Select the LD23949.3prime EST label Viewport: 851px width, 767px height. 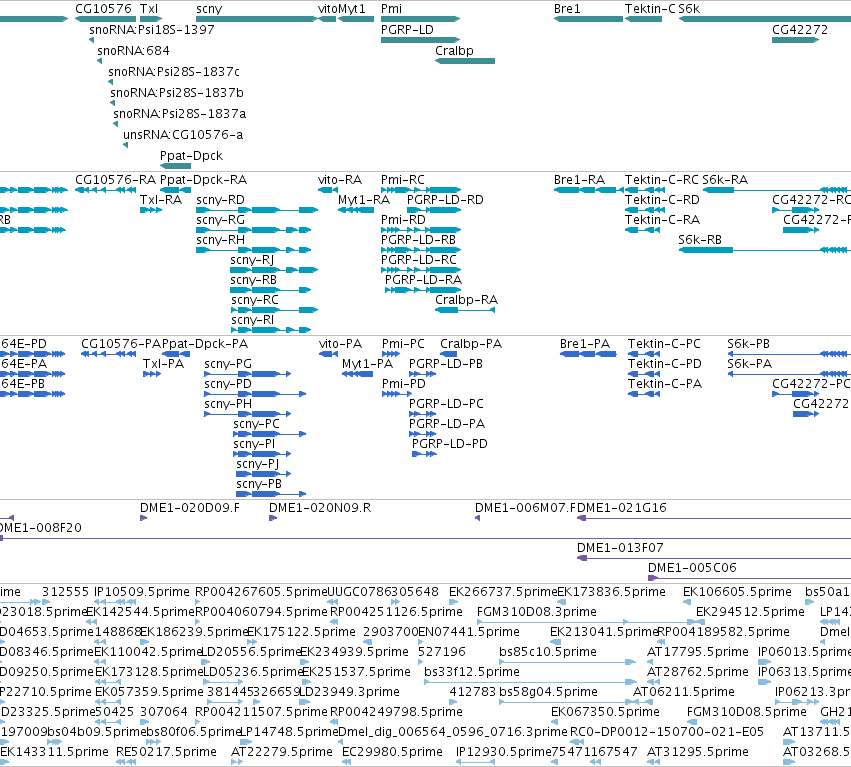pos(350,692)
